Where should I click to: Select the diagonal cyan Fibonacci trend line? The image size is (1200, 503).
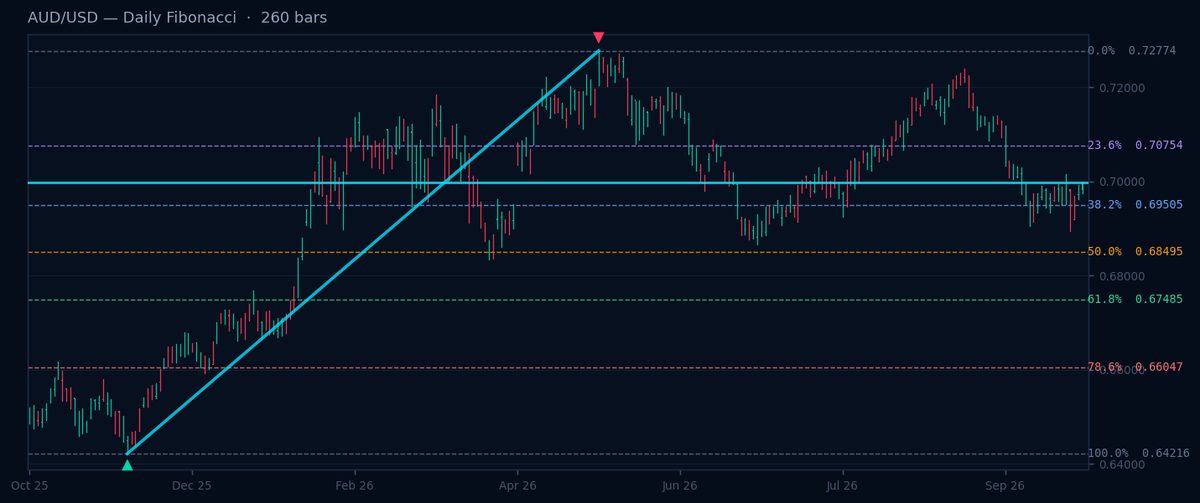(x=362, y=252)
